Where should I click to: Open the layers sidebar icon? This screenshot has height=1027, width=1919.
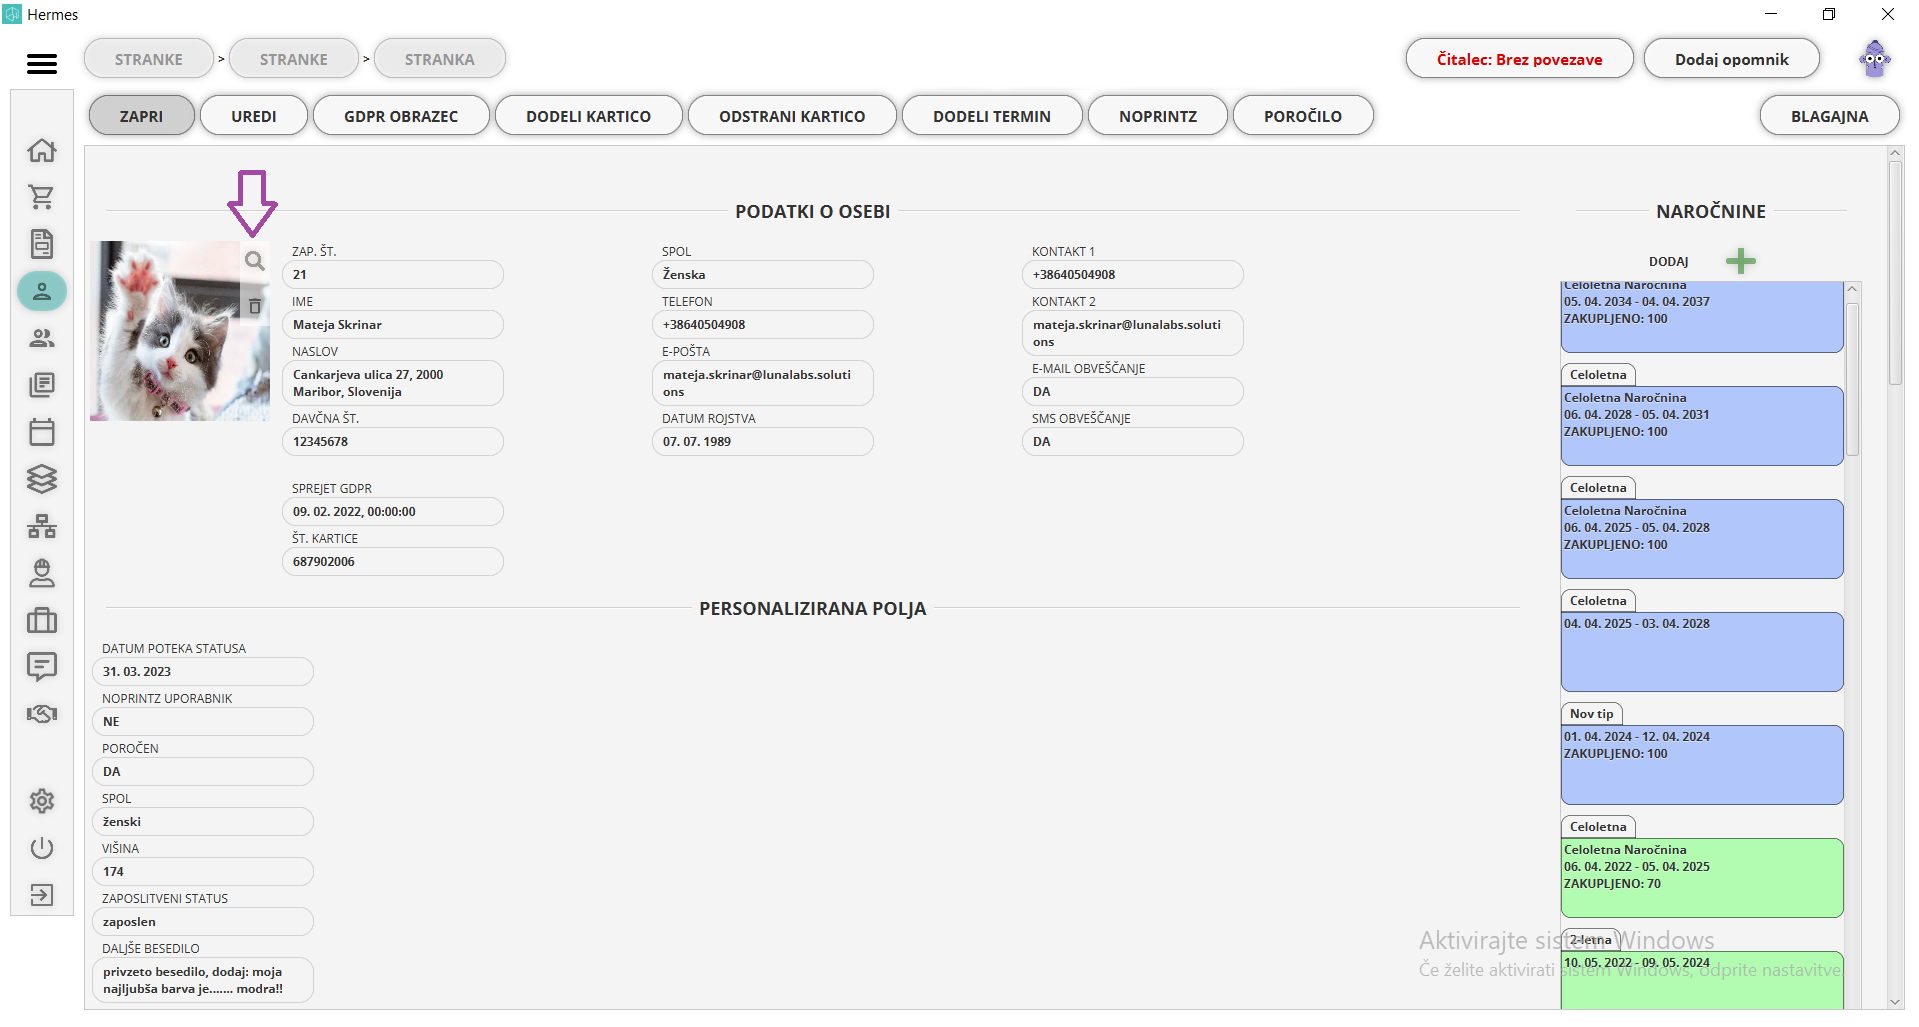point(42,479)
